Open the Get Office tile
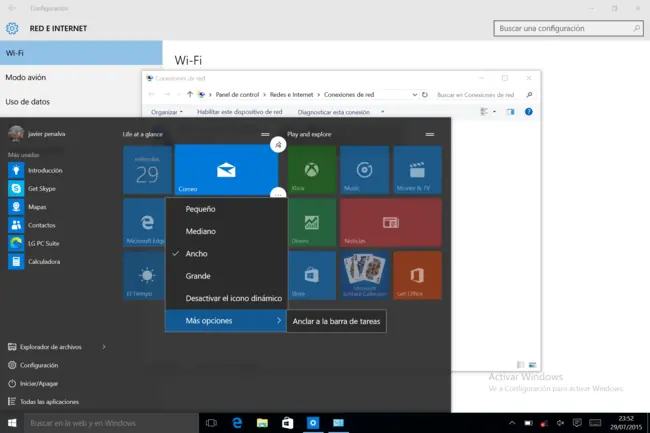 417,276
